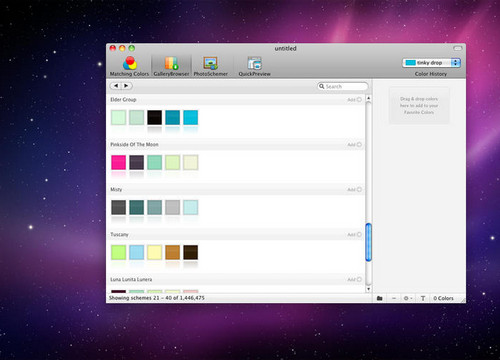Click the Elder Group title
This screenshot has width=500, height=360.
click(123, 100)
